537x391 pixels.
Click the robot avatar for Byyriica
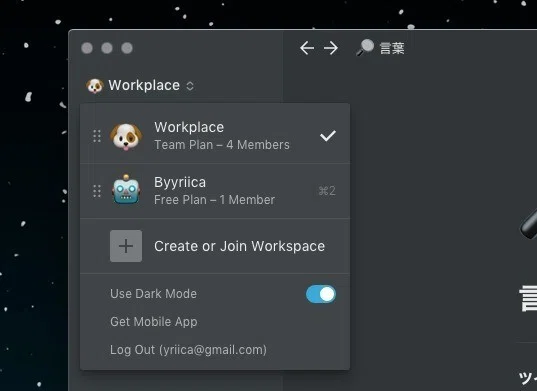[126, 189]
